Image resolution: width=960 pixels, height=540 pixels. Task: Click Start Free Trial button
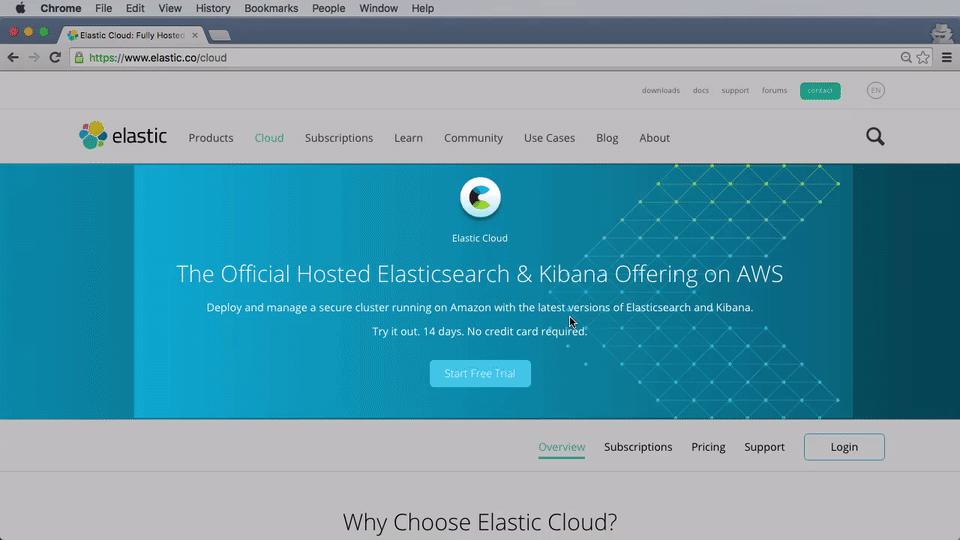pyautogui.click(x=480, y=373)
